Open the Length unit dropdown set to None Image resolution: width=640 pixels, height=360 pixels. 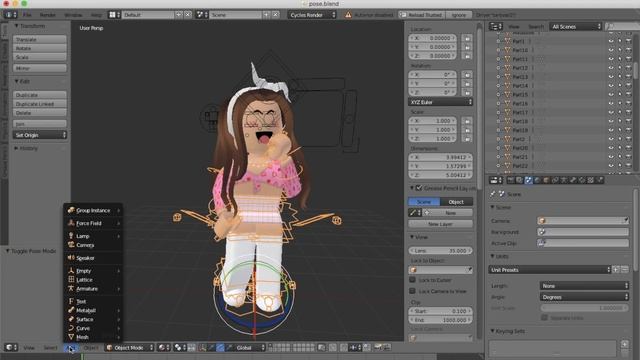coord(584,286)
